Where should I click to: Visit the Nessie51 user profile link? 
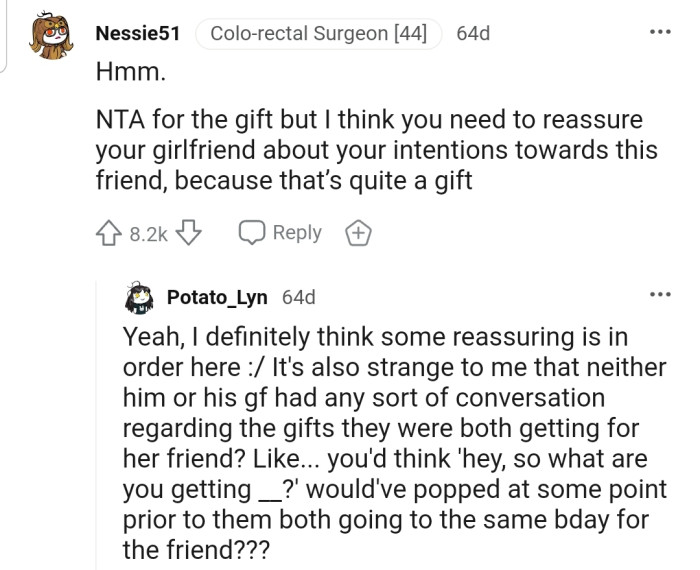click(x=138, y=34)
